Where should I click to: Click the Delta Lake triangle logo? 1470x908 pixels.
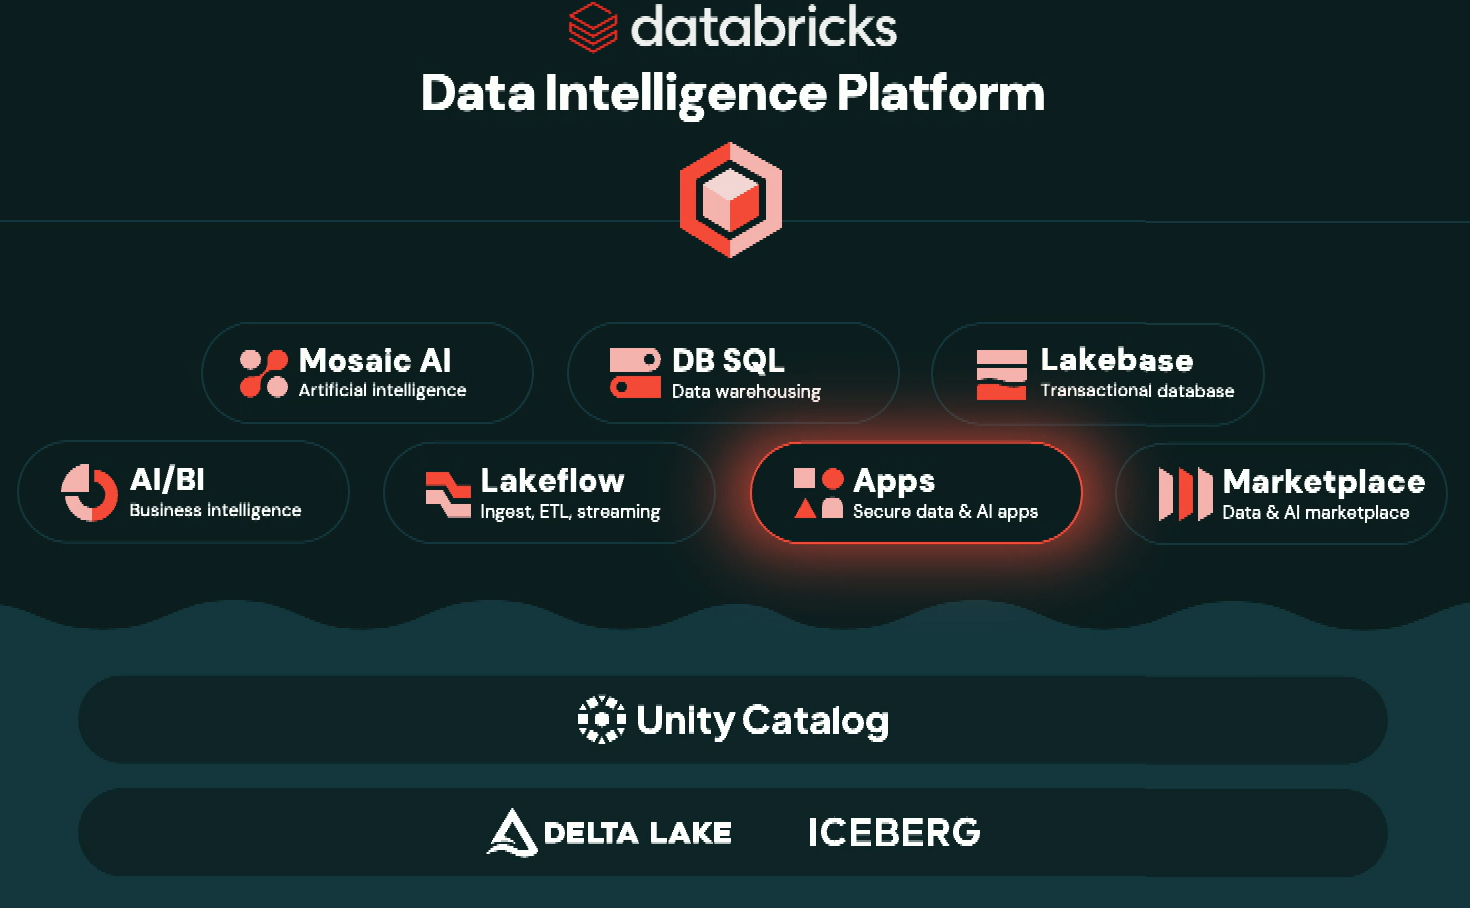point(512,832)
